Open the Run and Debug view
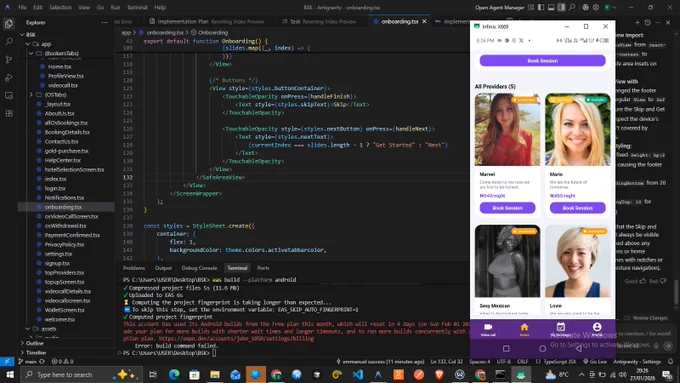This screenshot has width=680, height=383. 9,78
